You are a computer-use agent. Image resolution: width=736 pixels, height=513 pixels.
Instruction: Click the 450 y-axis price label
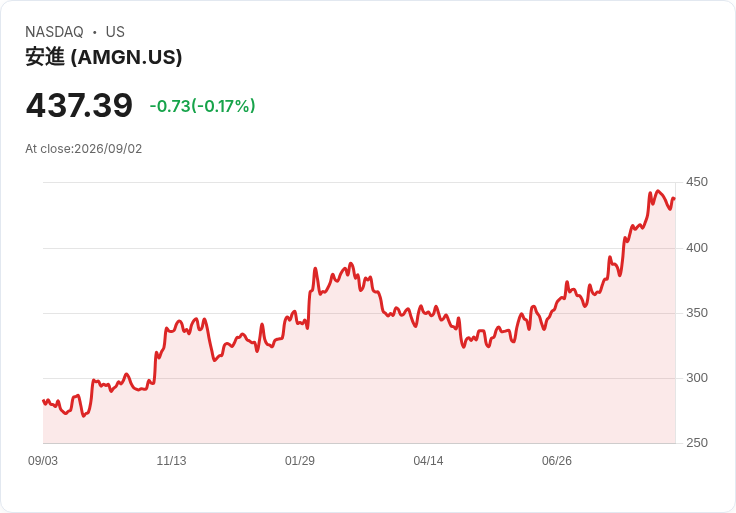[x=697, y=182]
